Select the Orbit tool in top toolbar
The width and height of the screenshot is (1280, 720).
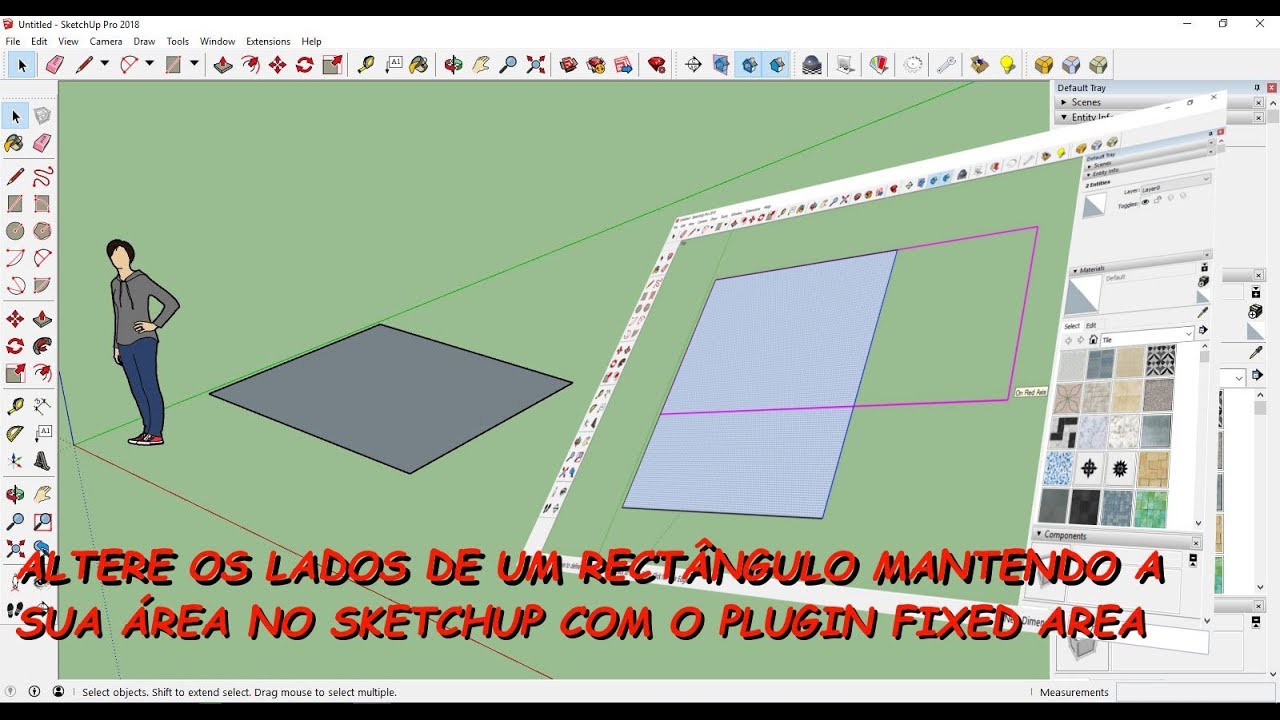[453, 65]
